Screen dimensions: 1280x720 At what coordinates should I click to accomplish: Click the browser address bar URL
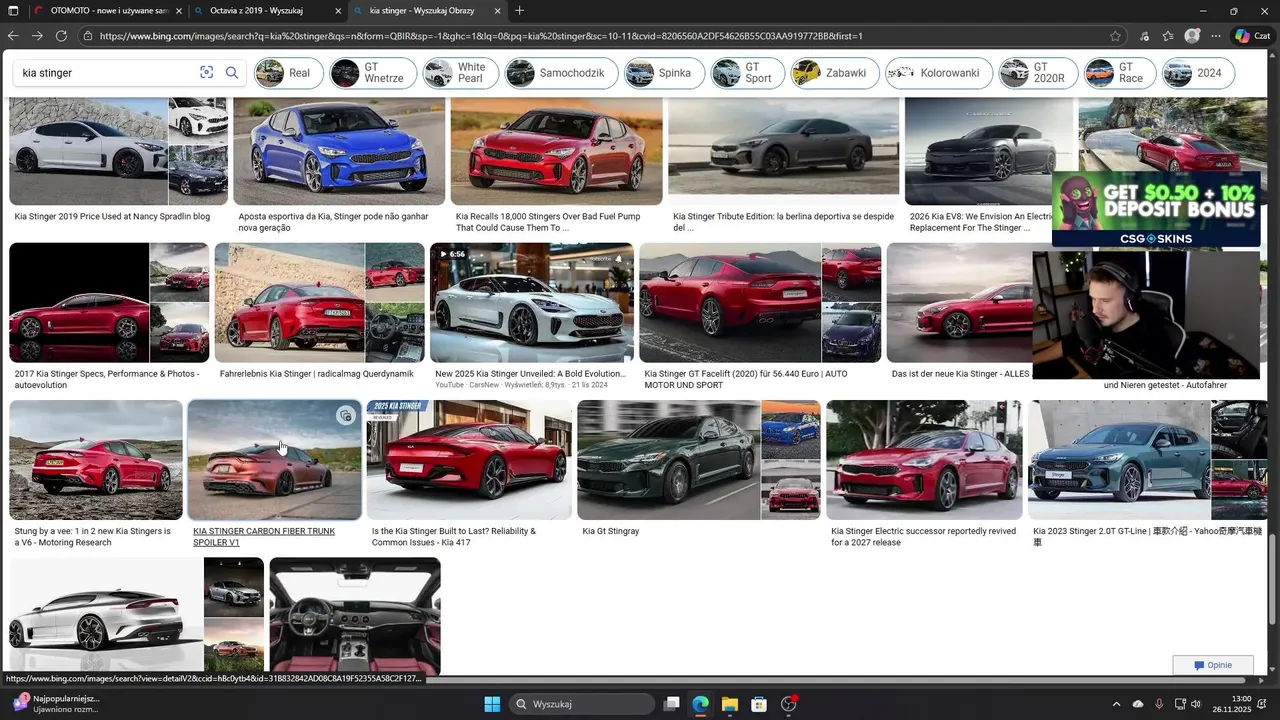click(600, 36)
